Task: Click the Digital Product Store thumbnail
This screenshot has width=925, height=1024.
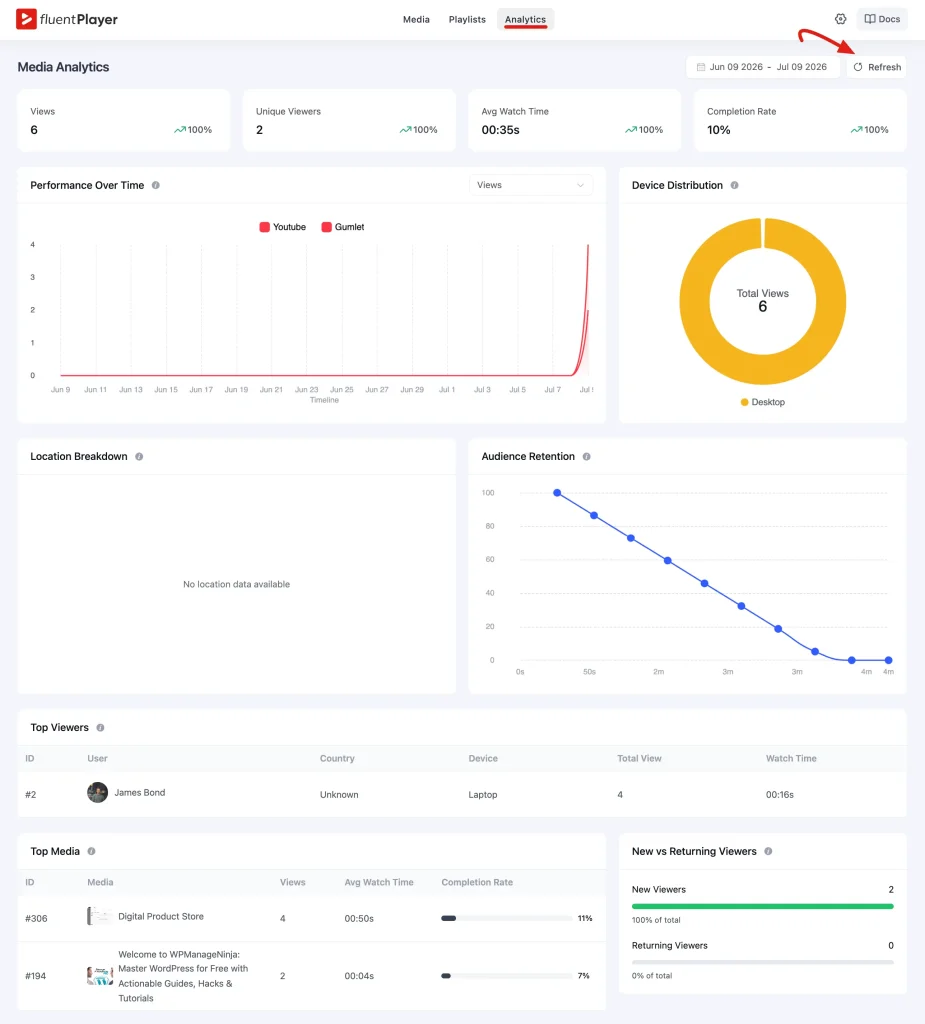Action: click(x=99, y=916)
